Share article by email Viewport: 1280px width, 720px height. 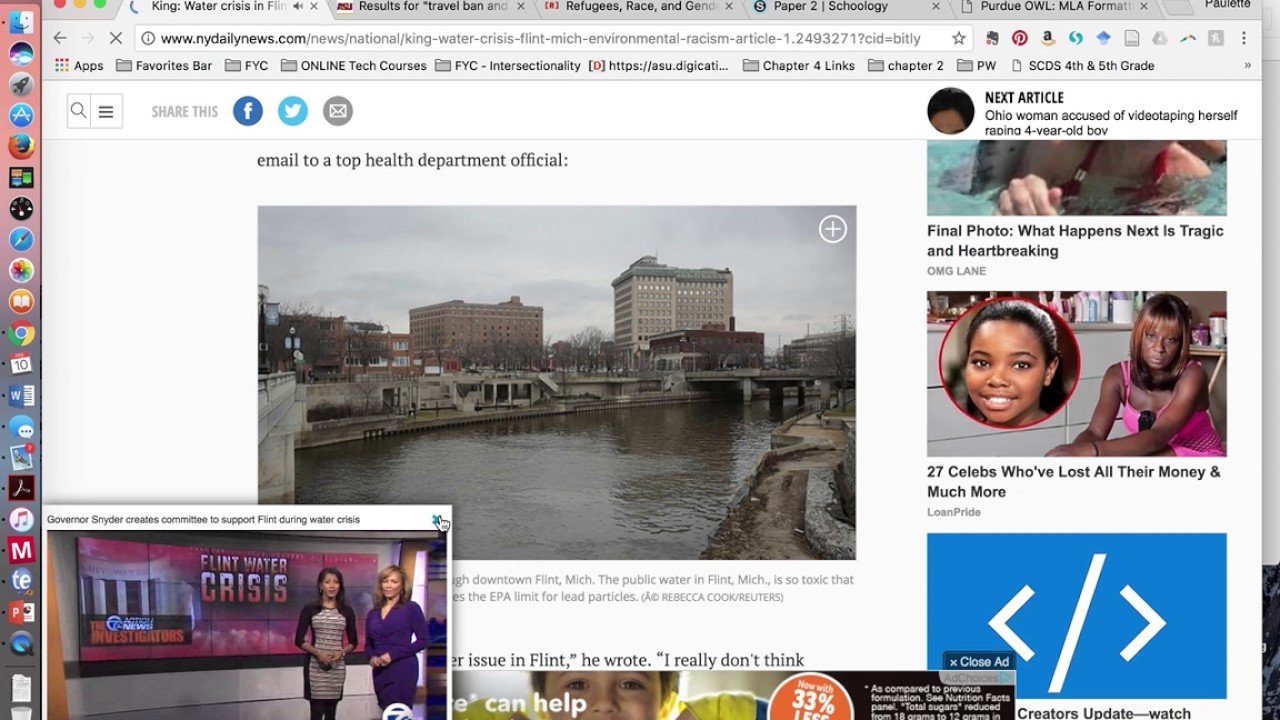338,111
